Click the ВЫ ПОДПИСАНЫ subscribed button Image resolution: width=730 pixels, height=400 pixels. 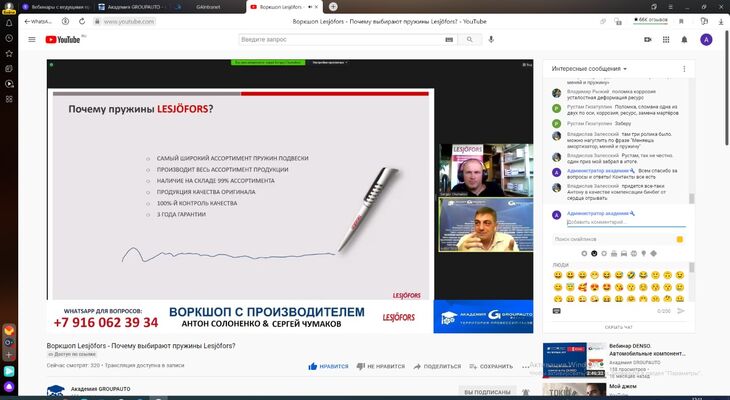[487, 392]
